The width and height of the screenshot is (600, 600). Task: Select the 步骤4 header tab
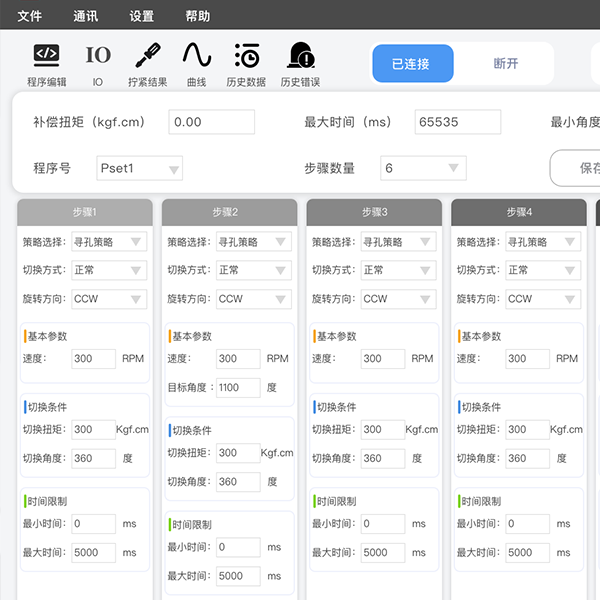pyautogui.click(x=518, y=212)
